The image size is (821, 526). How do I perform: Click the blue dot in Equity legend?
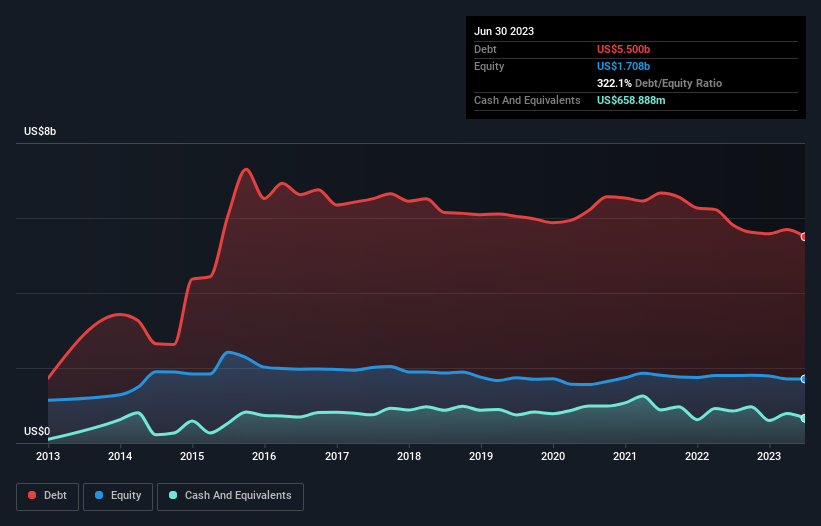99,495
